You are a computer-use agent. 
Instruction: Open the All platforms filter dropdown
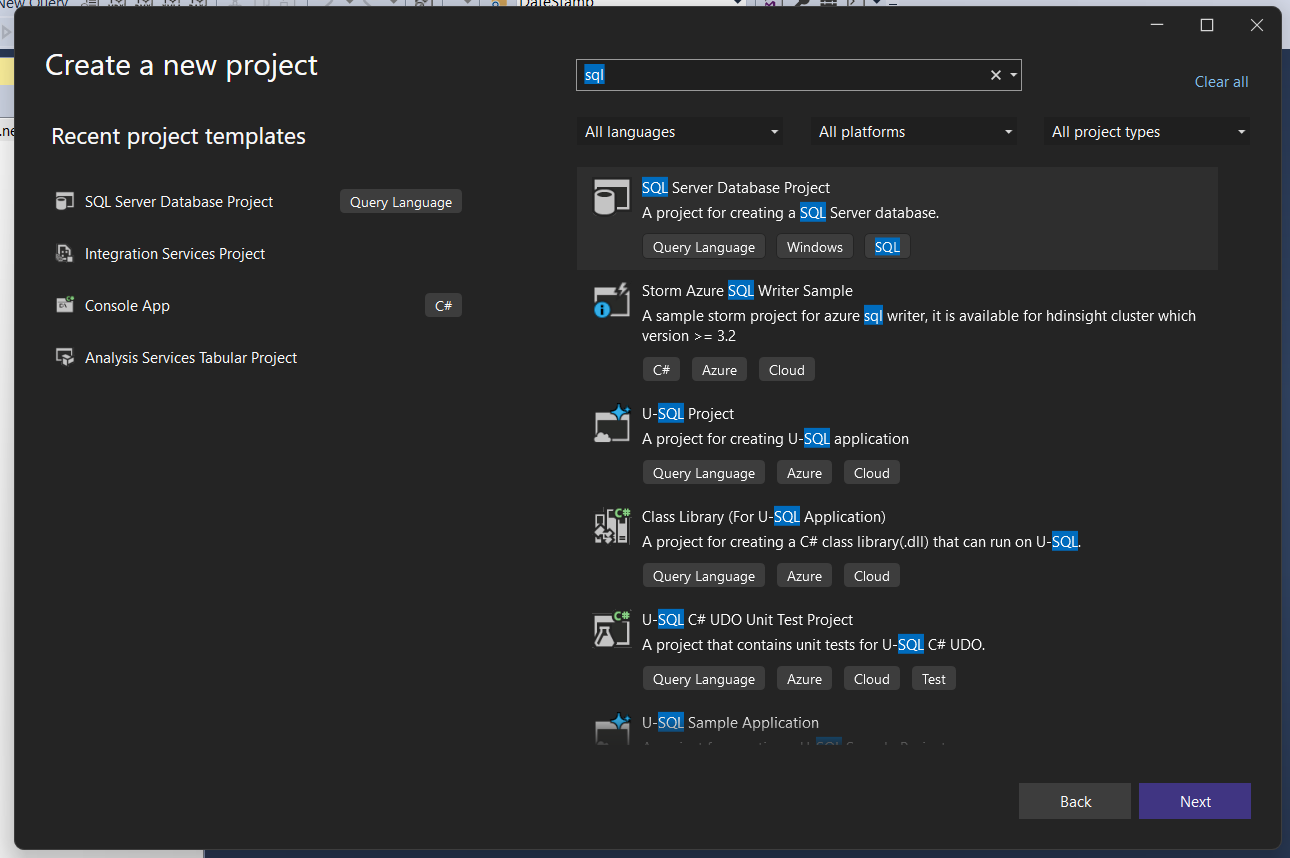[914, 132]
